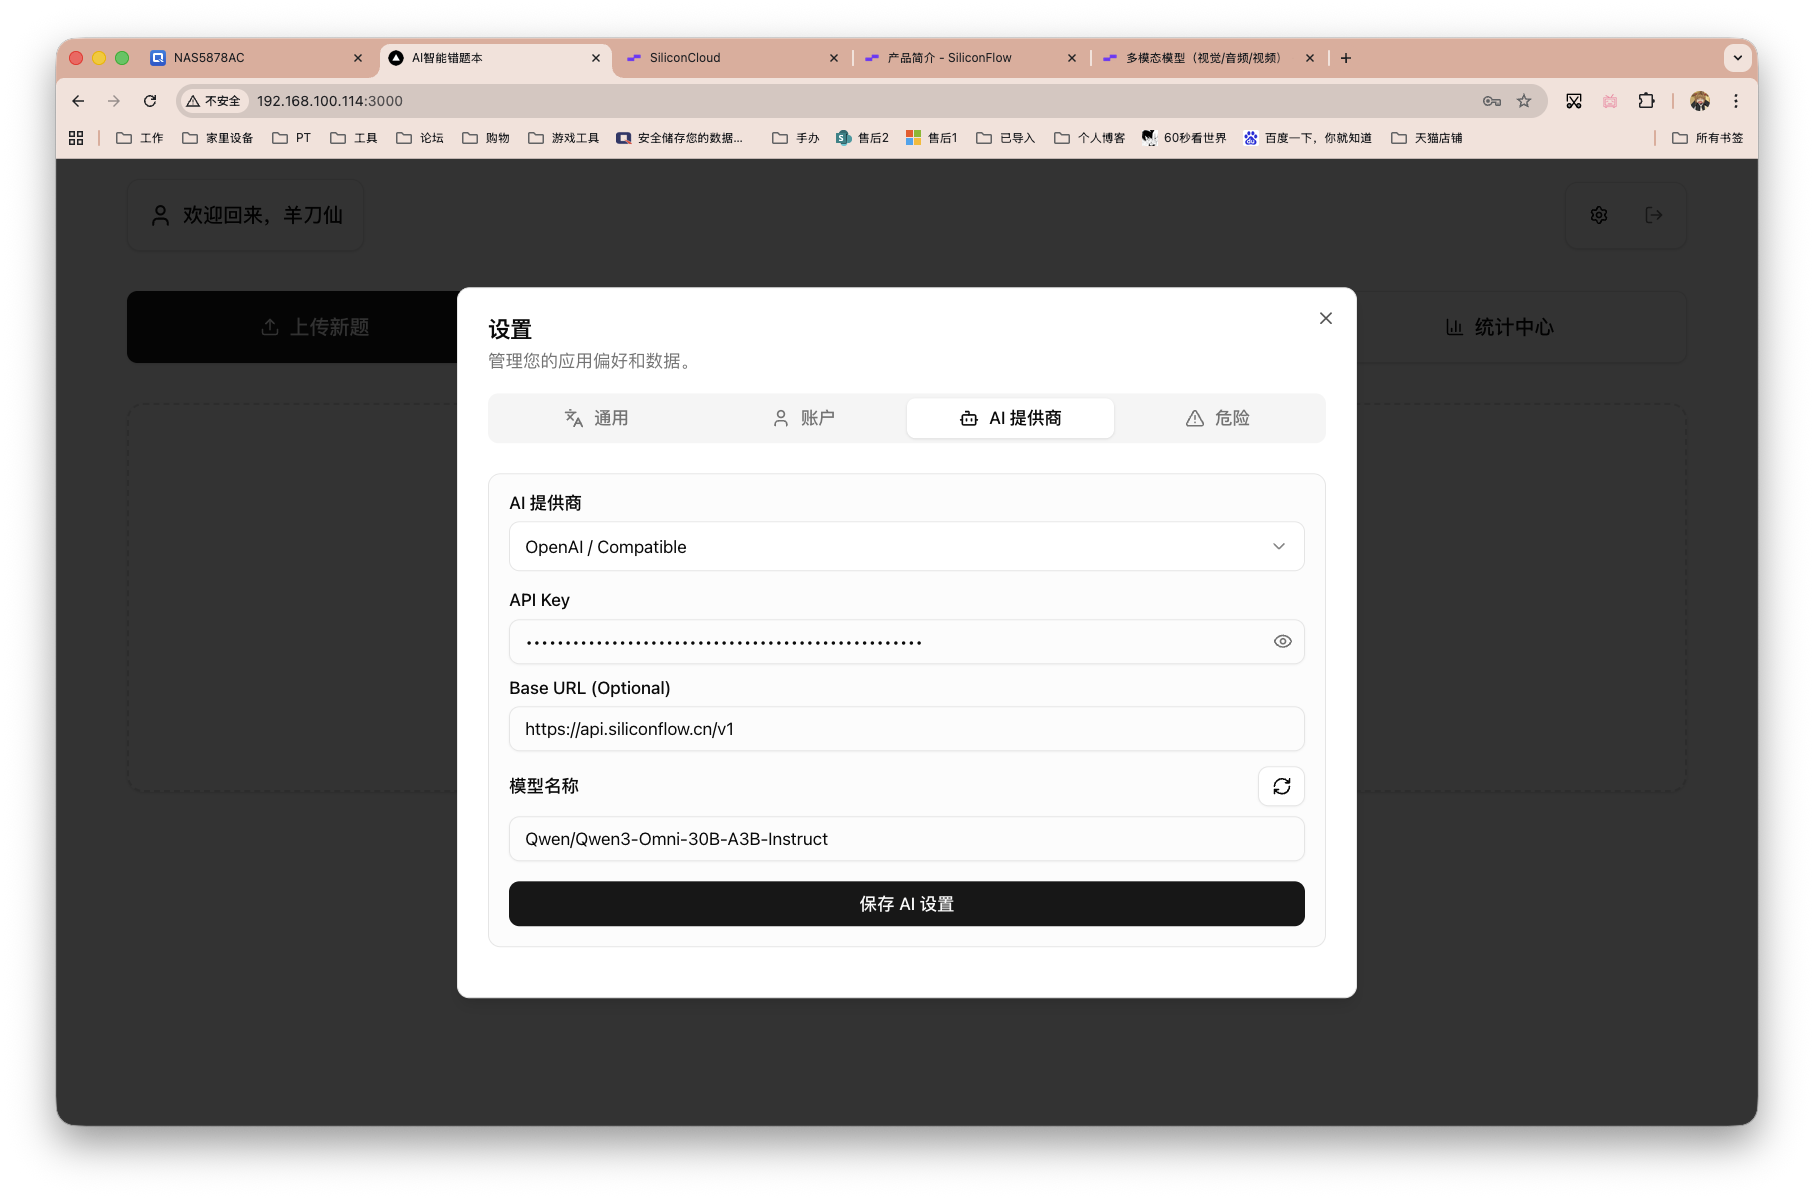Open the 统计中心 button
Screen dimensions: 1814x1200
(x=1499, y=326)
